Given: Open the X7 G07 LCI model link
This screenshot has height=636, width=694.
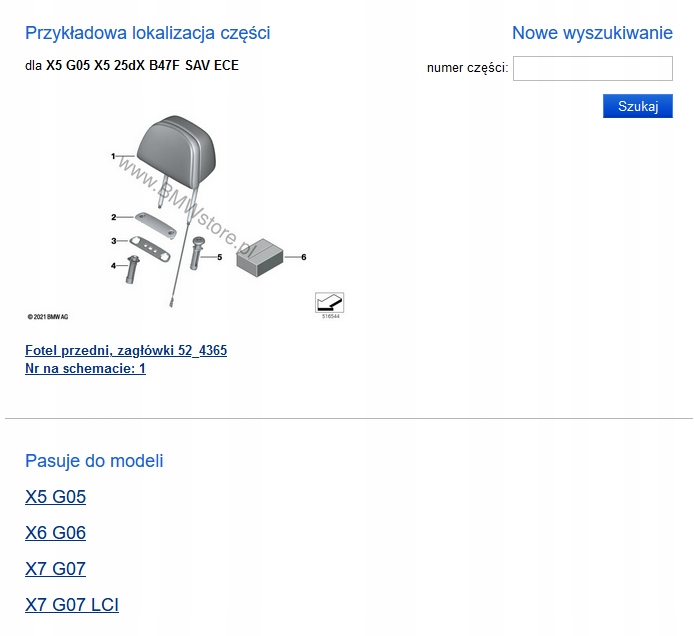Looking at the screenshot, I should [x=72, y=605].
